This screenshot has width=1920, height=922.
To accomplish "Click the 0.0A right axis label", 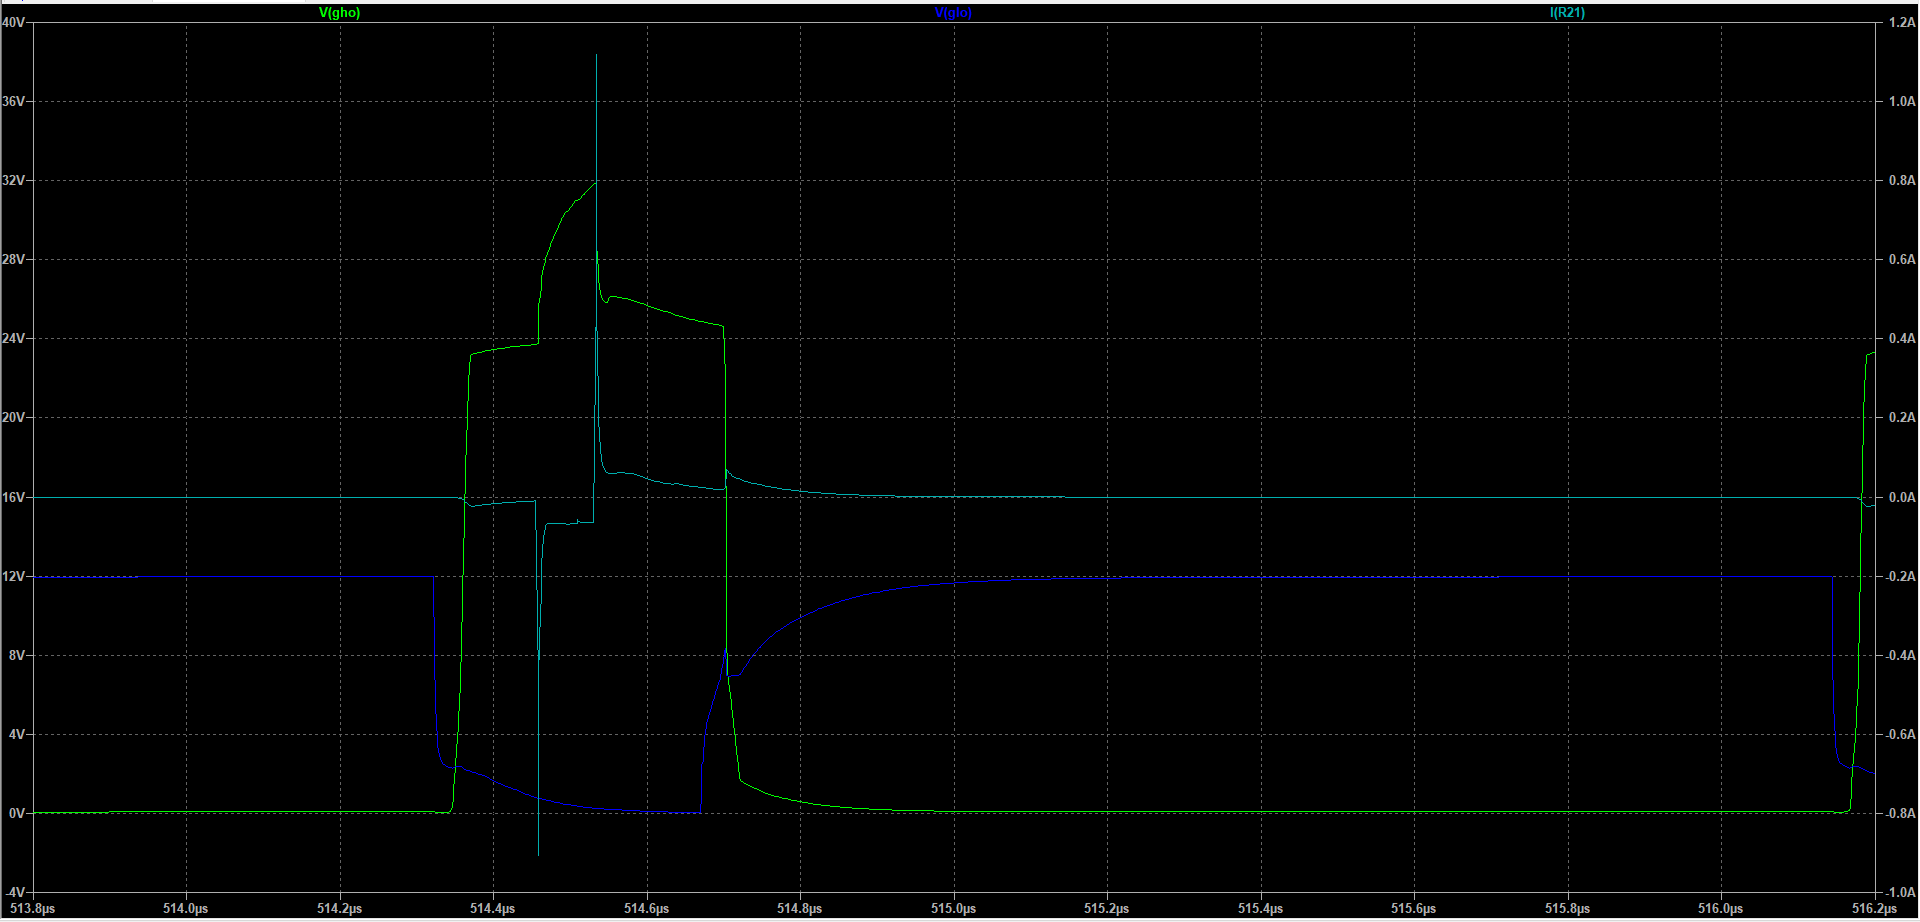I will pos(1902,497).
